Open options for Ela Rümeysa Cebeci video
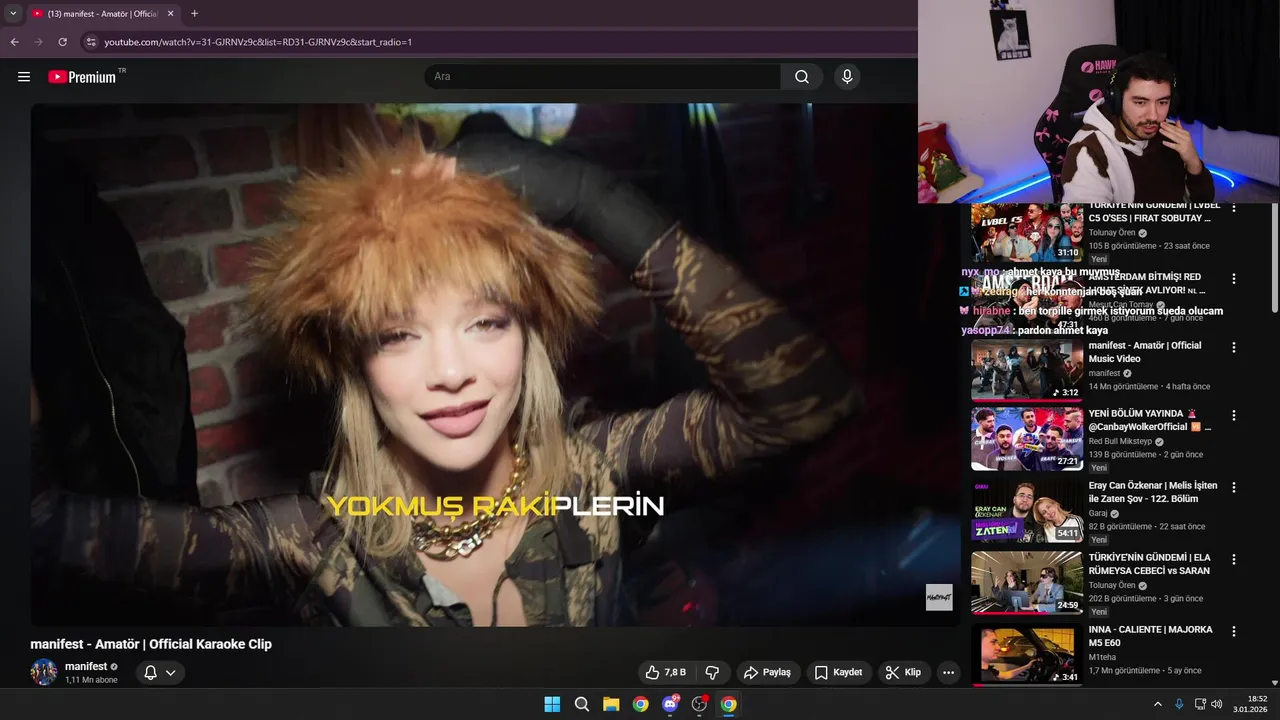The image size is (1280, 720). click(x=1234, y=559)
